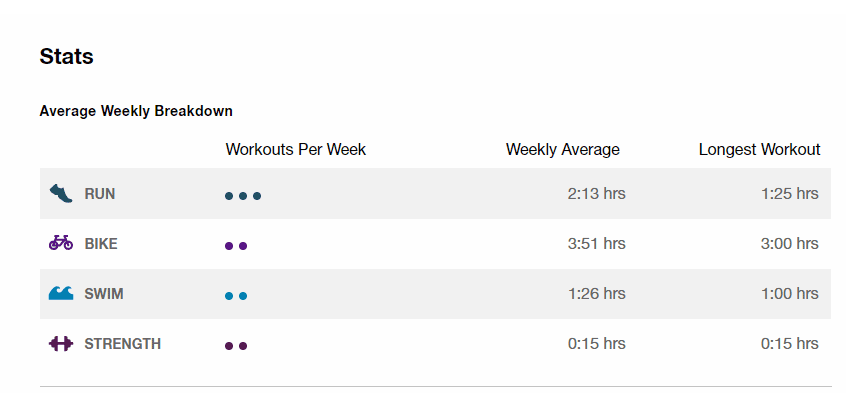The width and height of the screenshot is (846, 393).
Task: Select the RUN row label
Action: pyautogui.click(x=100, y=194)
